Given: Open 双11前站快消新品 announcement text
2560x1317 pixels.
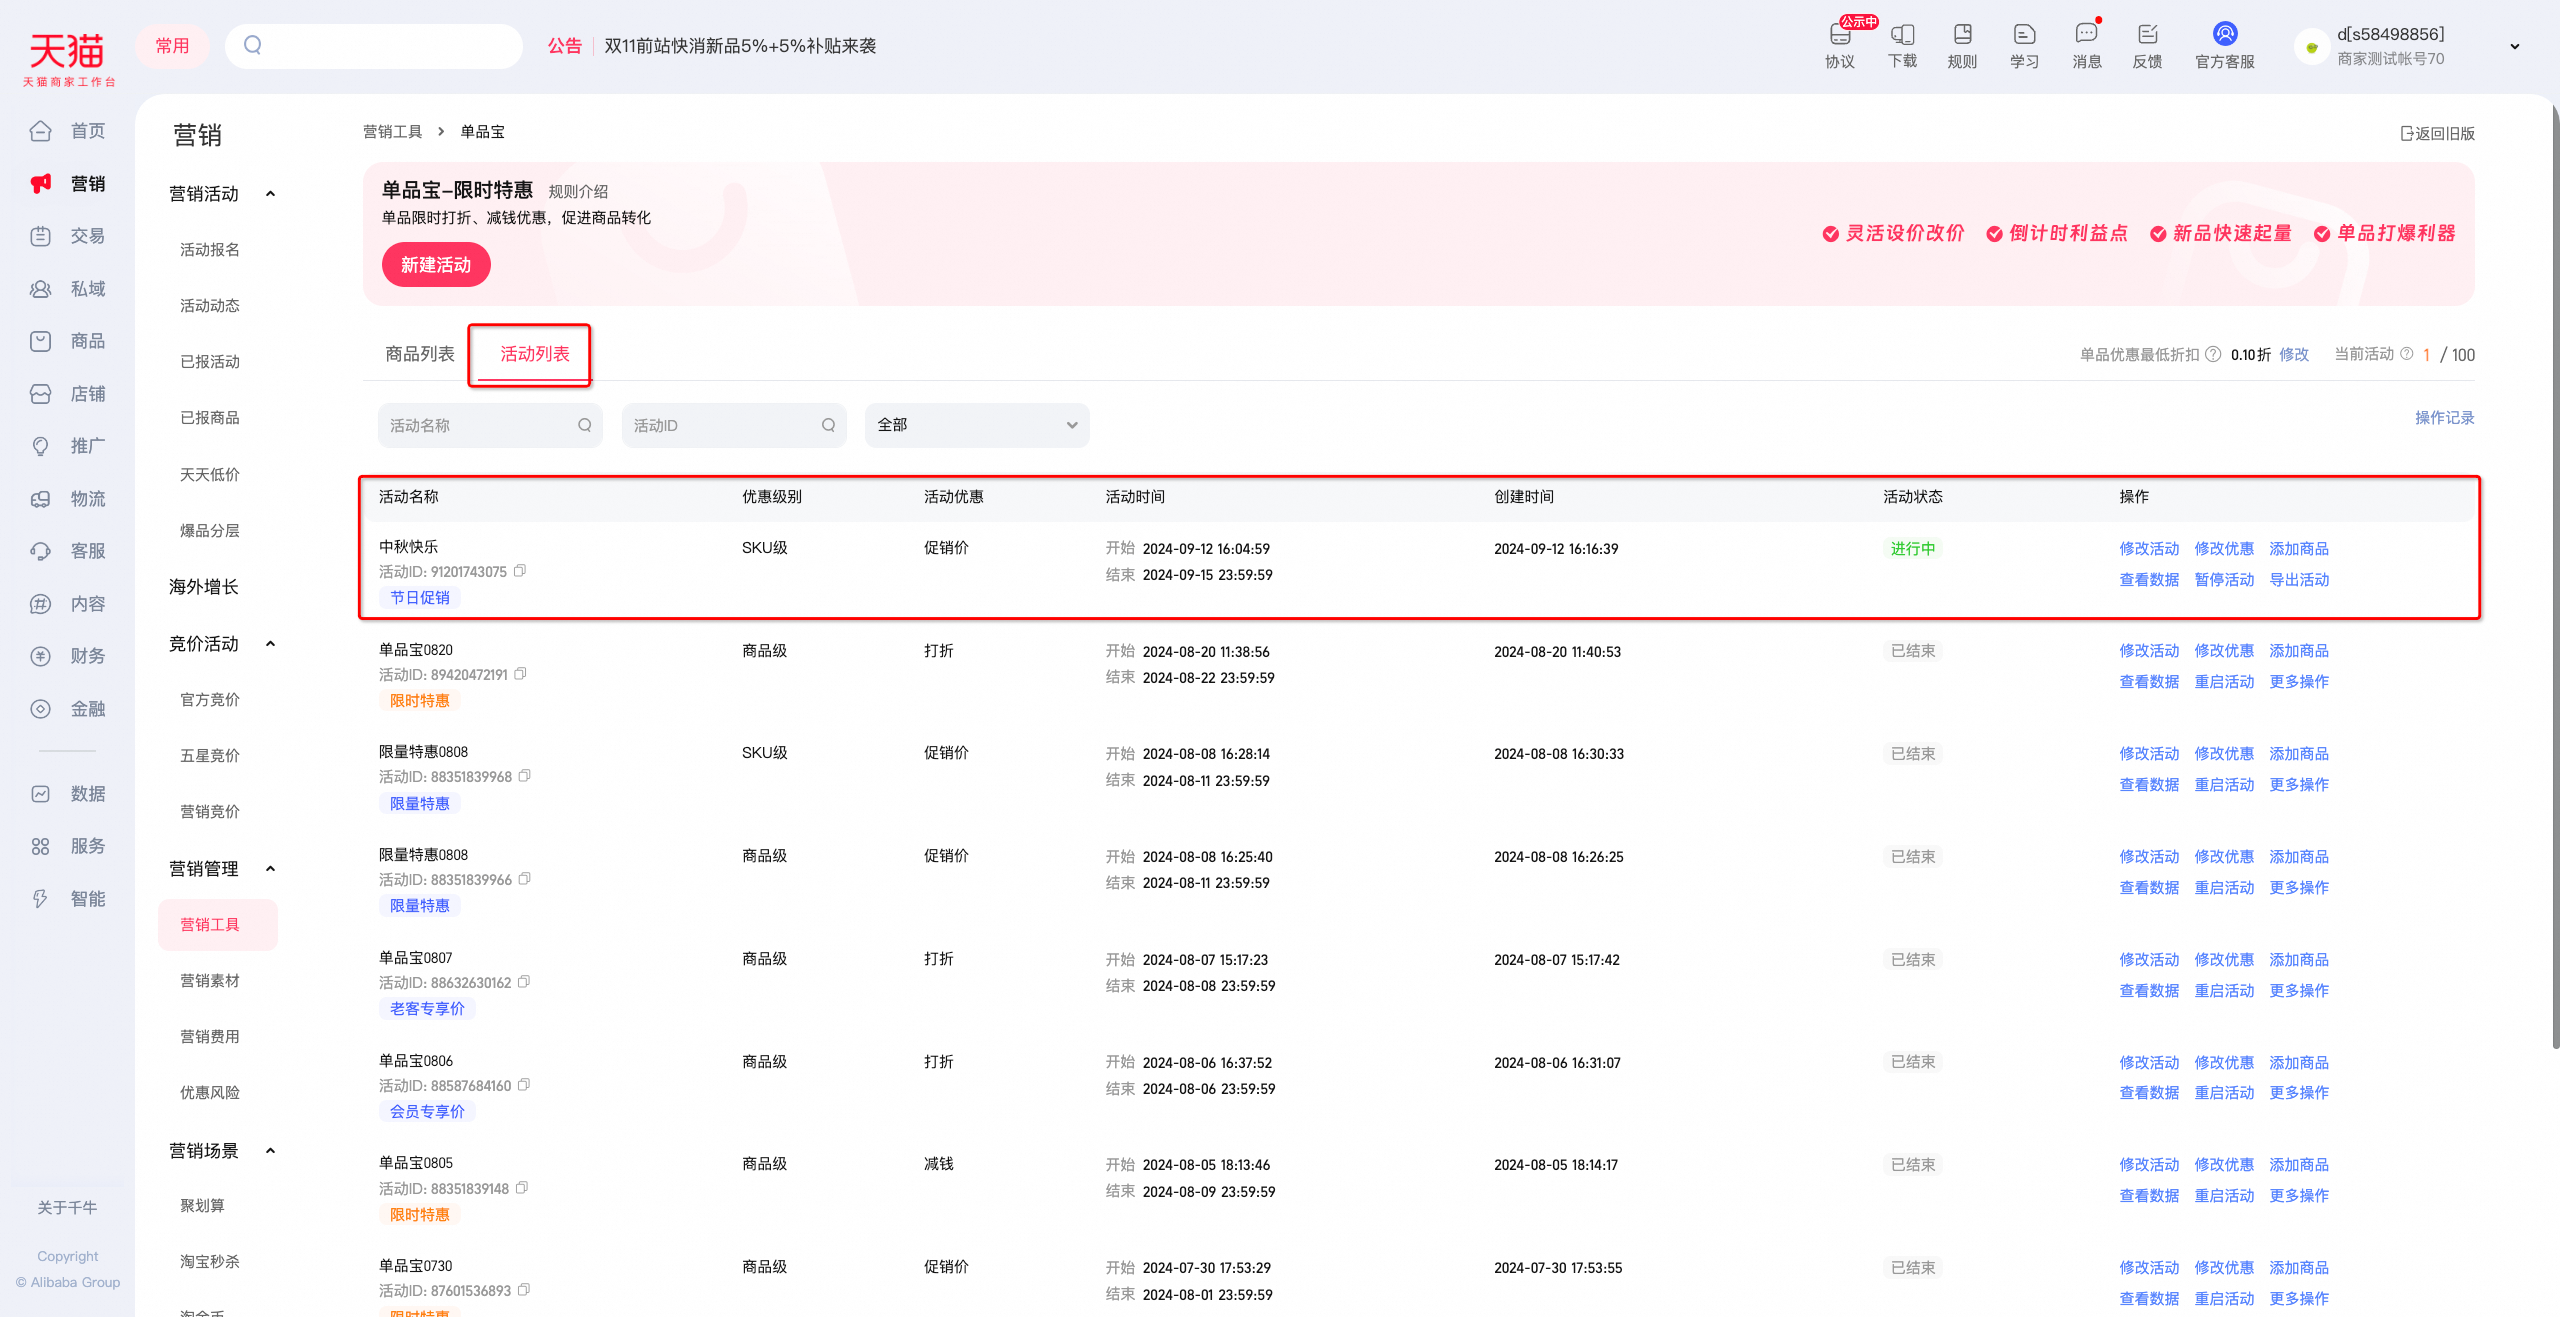Looking at the screenshot, I should click(740, 46).
